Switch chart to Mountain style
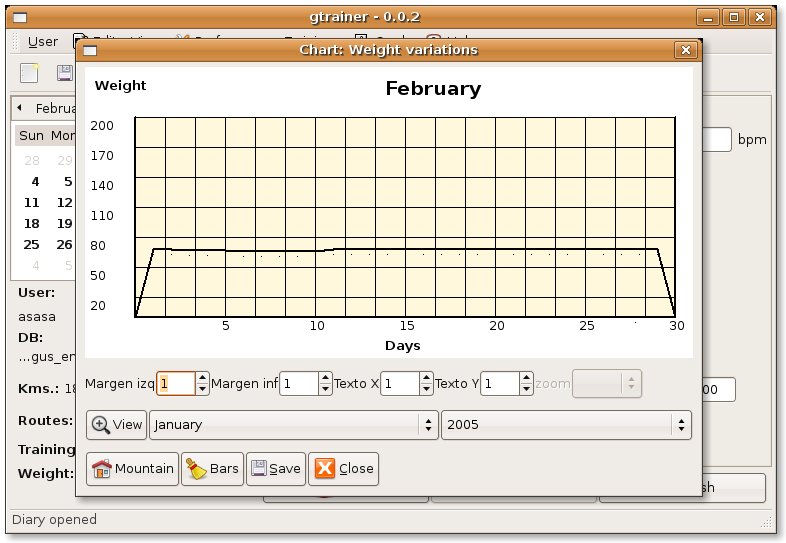This screenshot has height=543, width=786. click(132, 469)
